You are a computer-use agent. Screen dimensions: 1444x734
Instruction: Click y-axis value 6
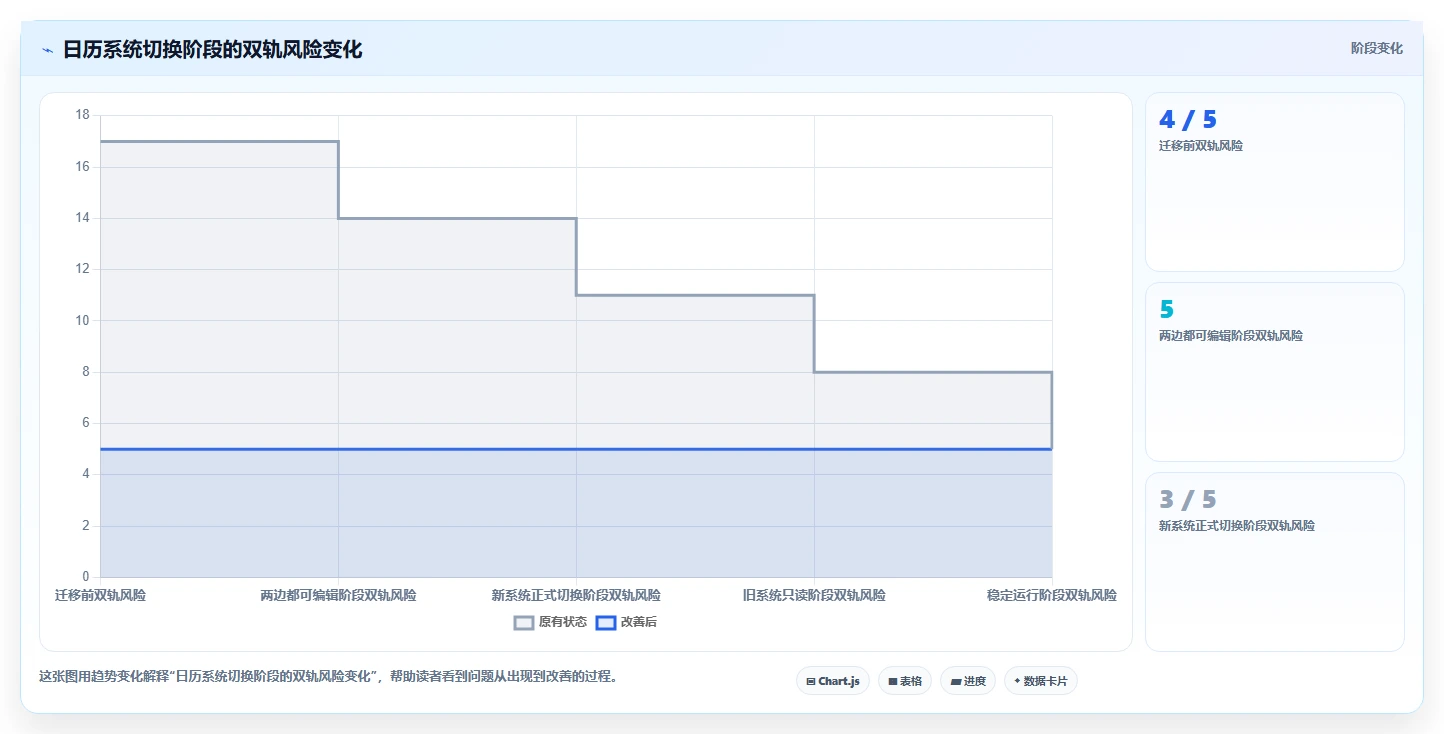point(85,423)
